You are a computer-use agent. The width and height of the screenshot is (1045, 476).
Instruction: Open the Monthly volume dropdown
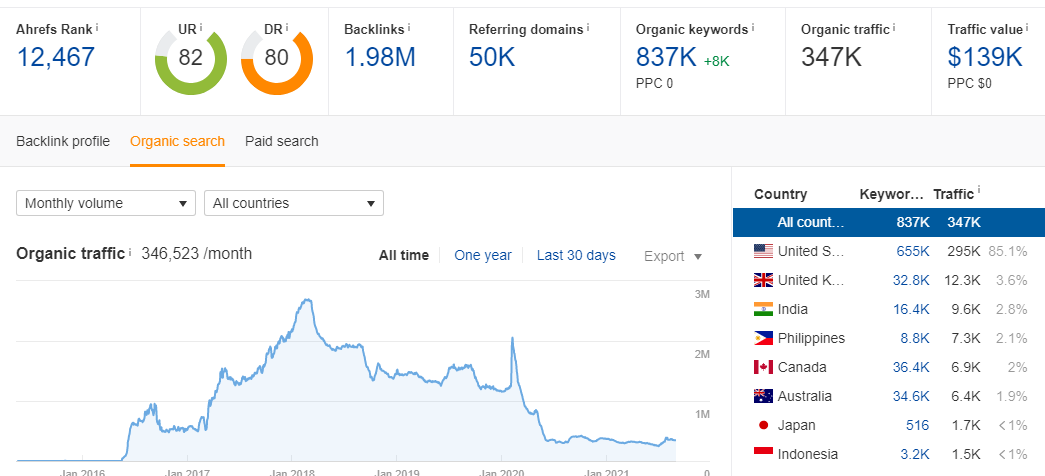pyautogui.click(x=106, y=203)
